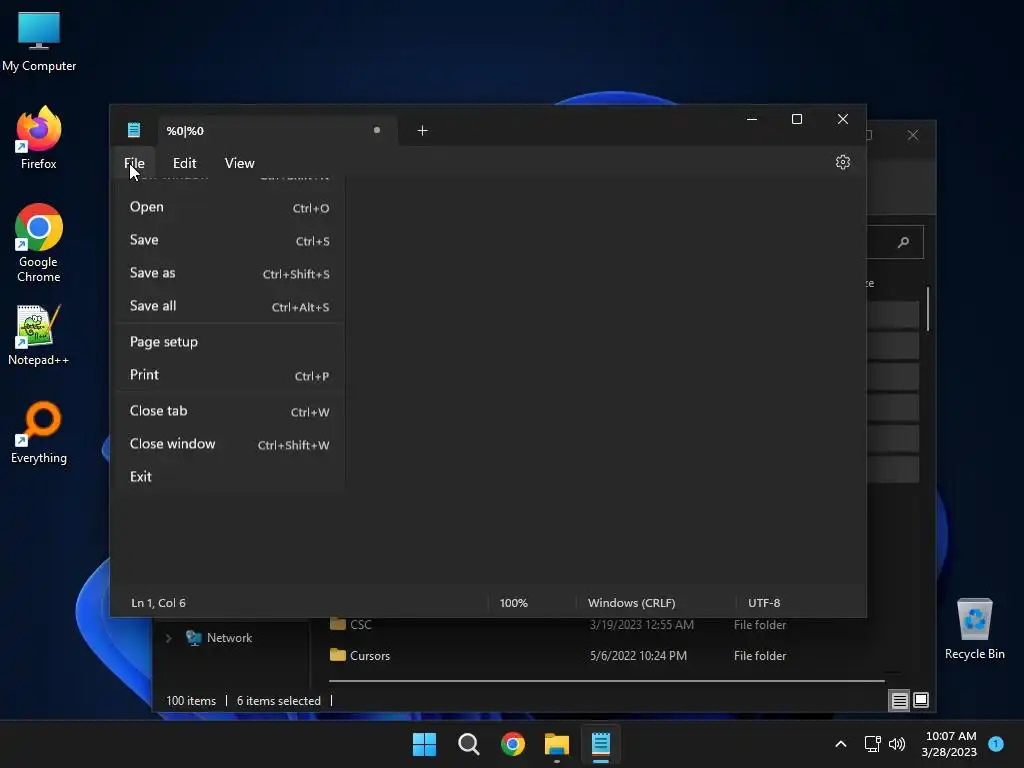Viewport: 1024px width, 768px height.
Task: Open Notepad settings gear icon
Action: [x=842, y=162]
